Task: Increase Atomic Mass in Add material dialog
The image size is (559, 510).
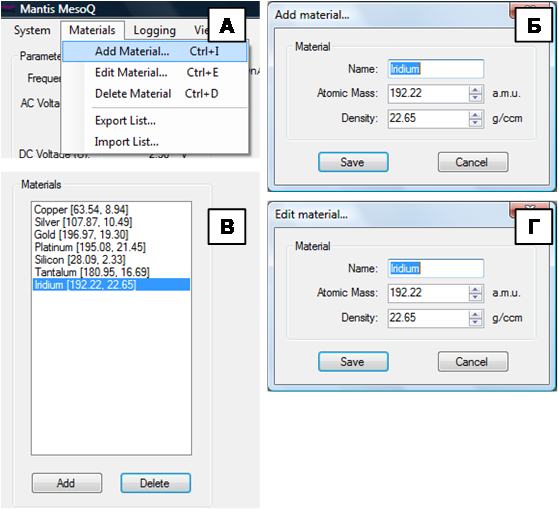Action: [475, 90]
